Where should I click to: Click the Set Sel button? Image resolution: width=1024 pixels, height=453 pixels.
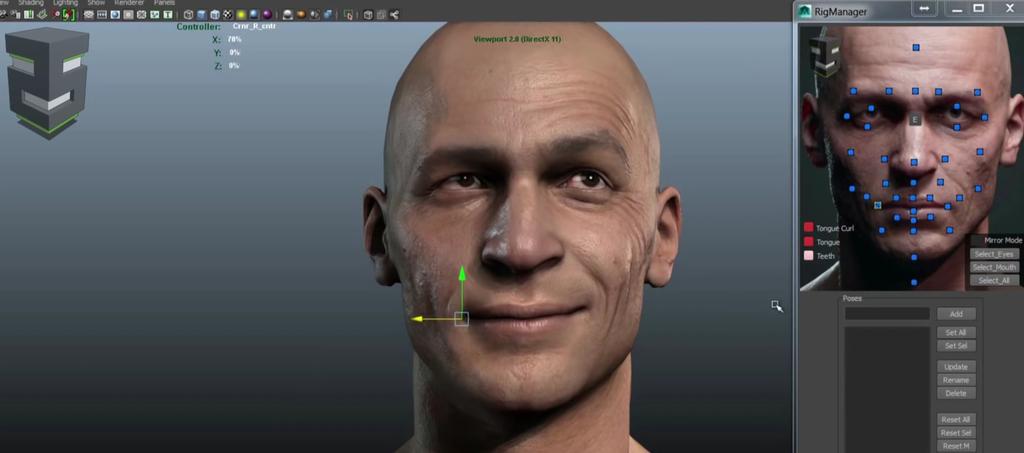point(956,346)
